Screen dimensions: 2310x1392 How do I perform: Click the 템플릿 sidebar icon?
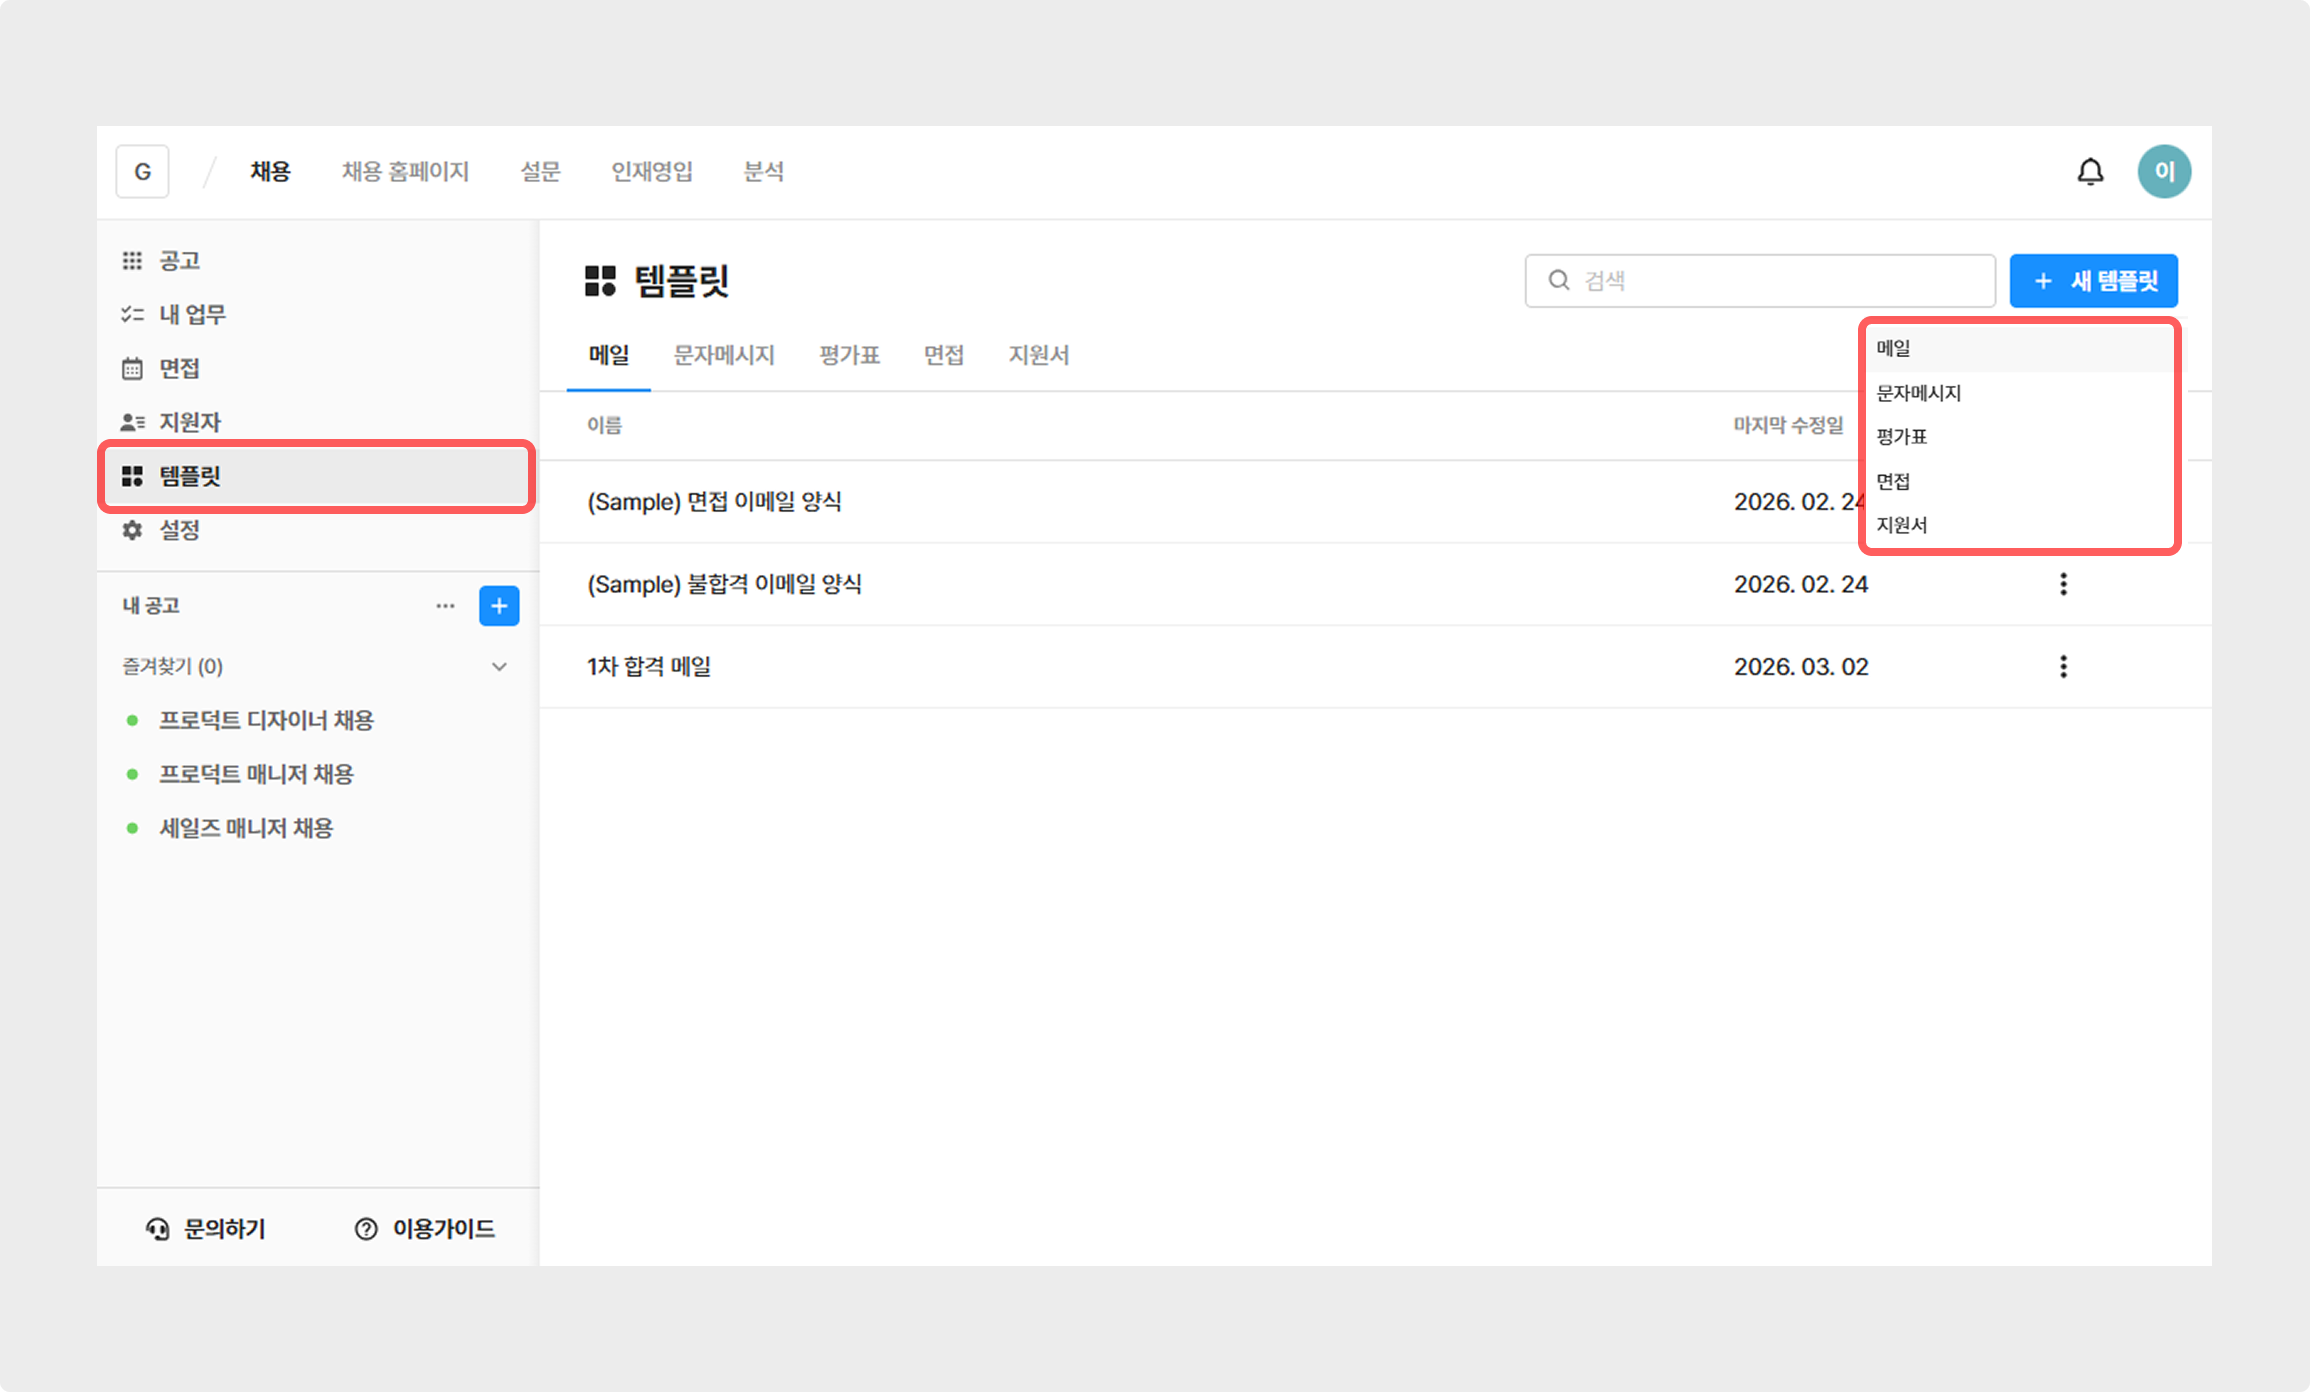[x=132, y=476]
